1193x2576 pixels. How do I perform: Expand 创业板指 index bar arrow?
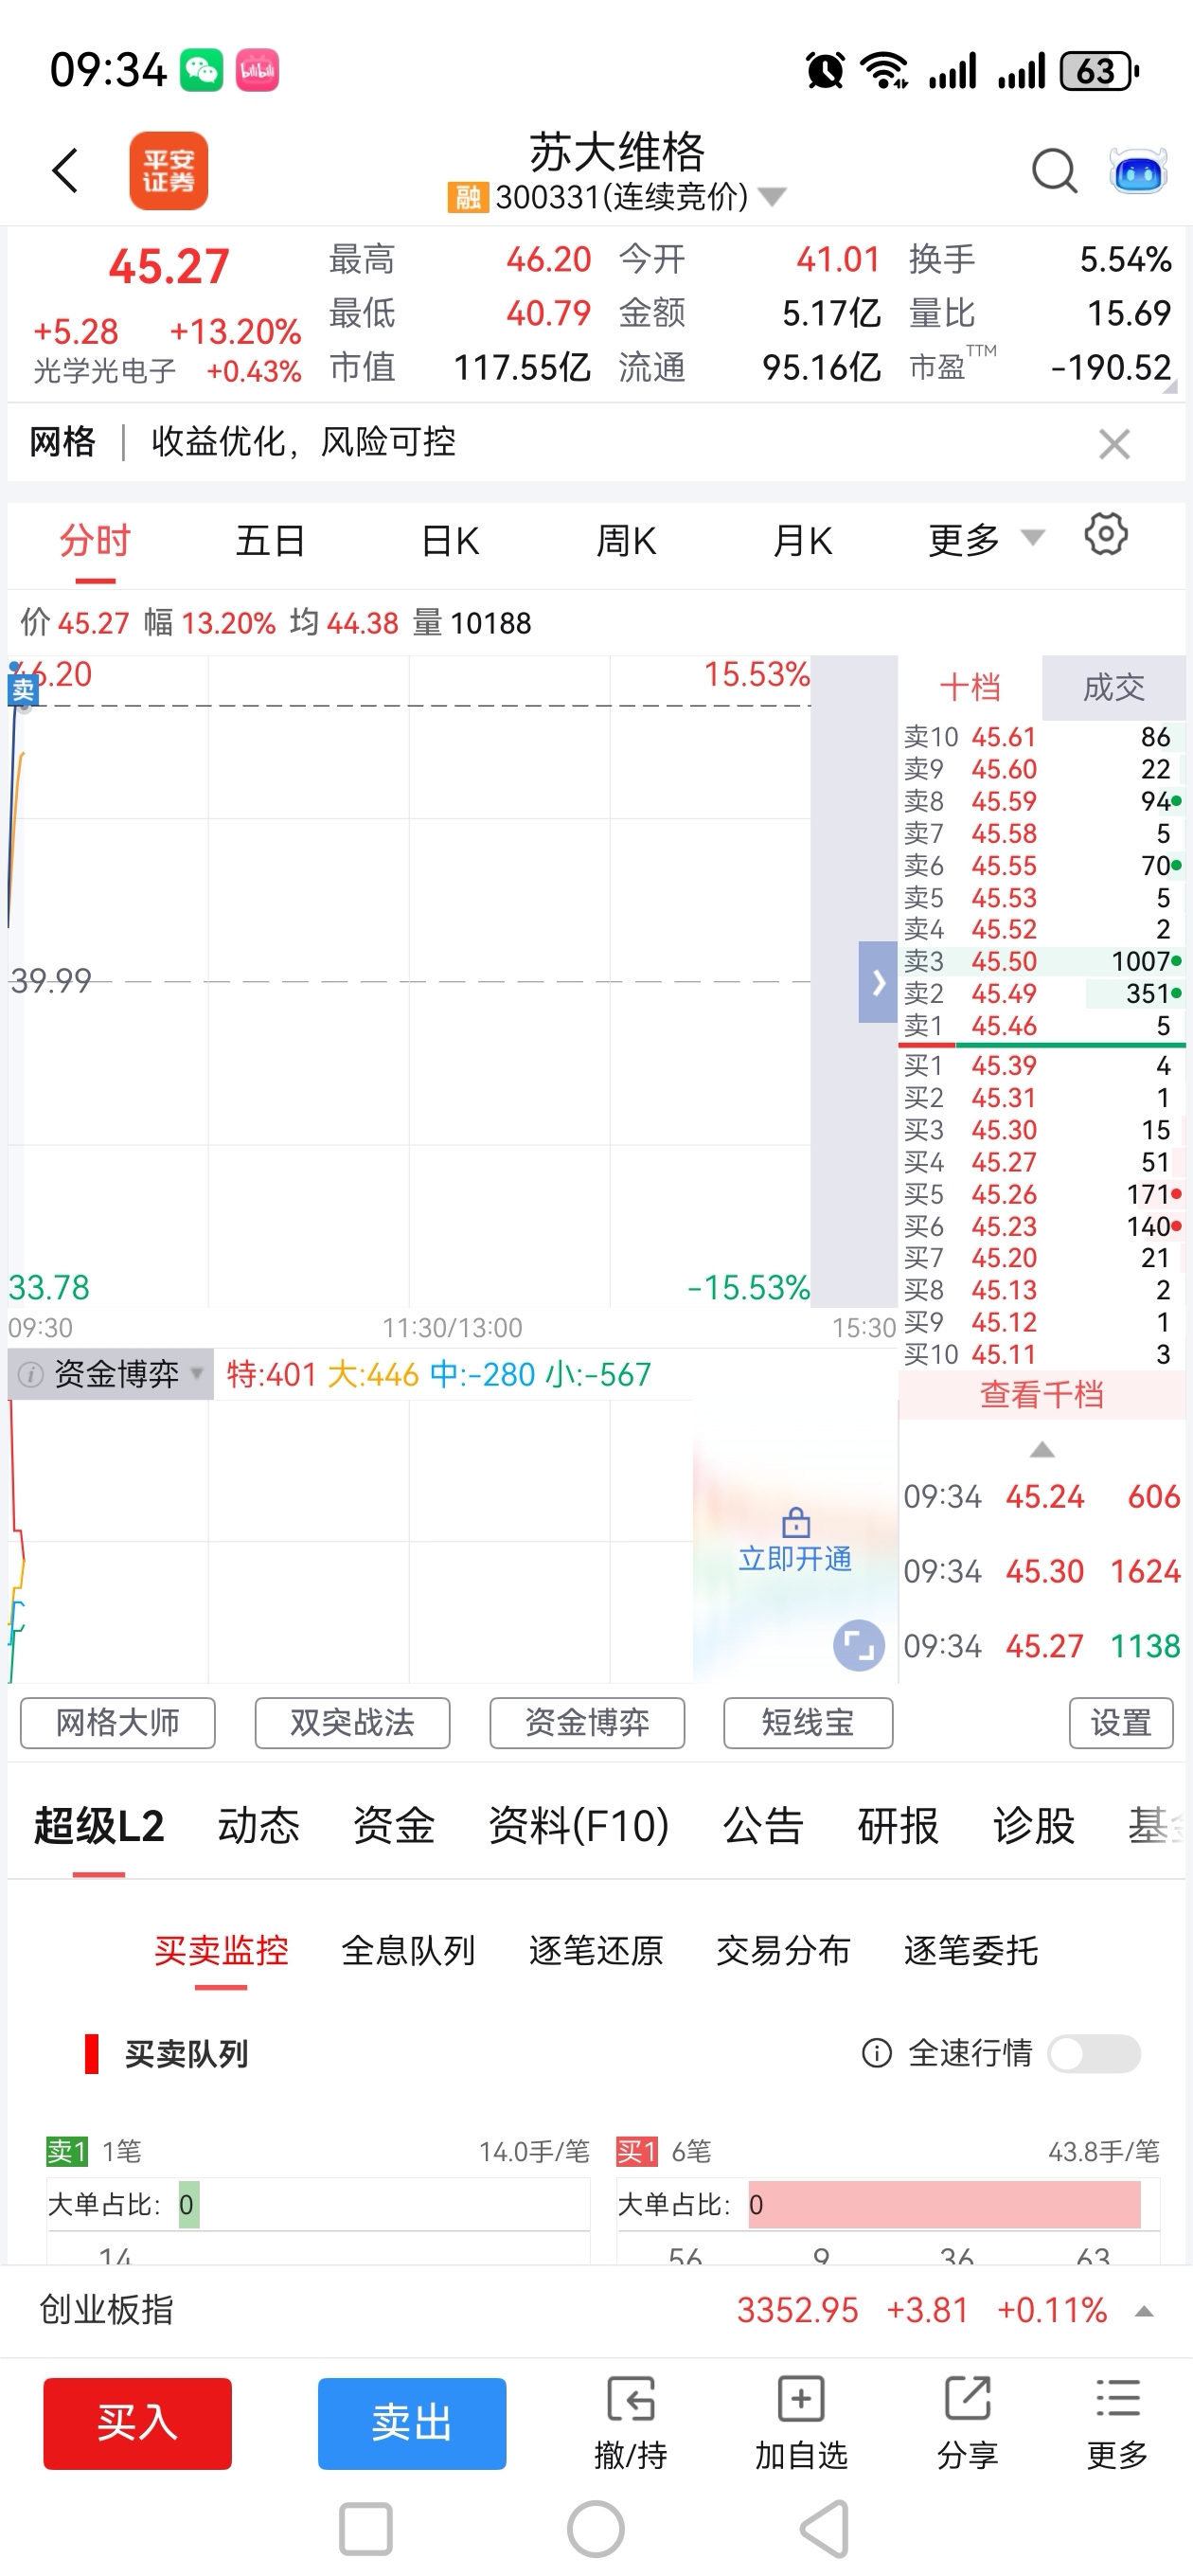pyautogui.click(x=1144, y=2311)
